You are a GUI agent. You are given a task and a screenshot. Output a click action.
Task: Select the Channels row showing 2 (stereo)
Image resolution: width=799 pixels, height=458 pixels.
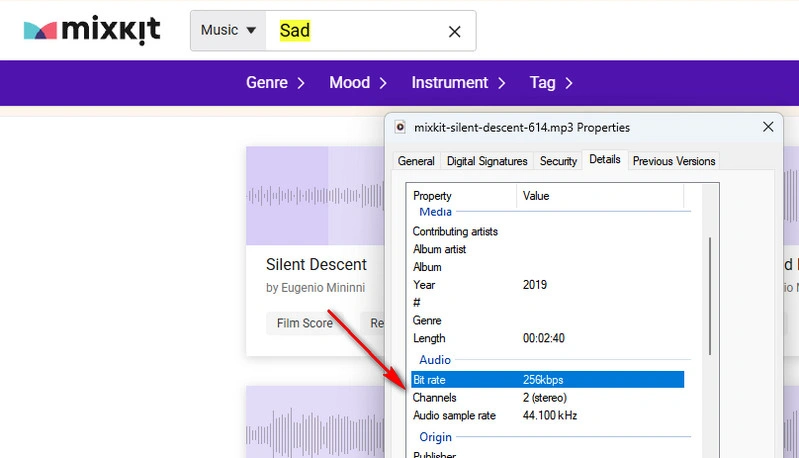coord(548,397)
